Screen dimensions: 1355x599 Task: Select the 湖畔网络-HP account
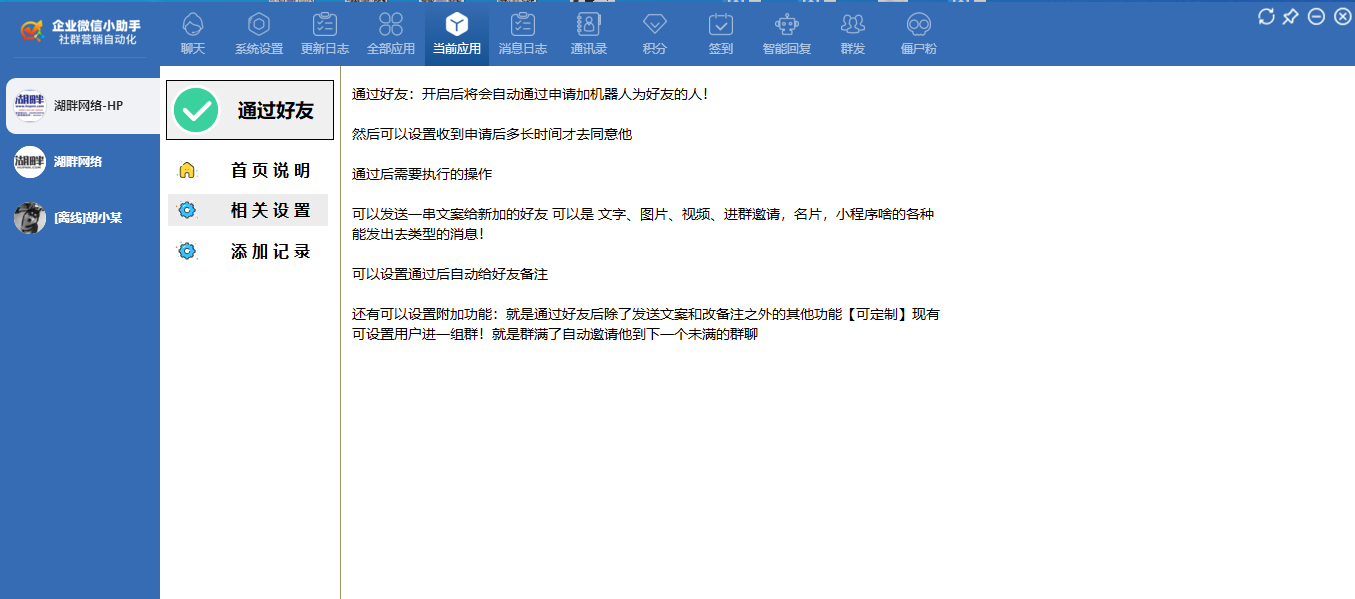click(x=80, y=104)
